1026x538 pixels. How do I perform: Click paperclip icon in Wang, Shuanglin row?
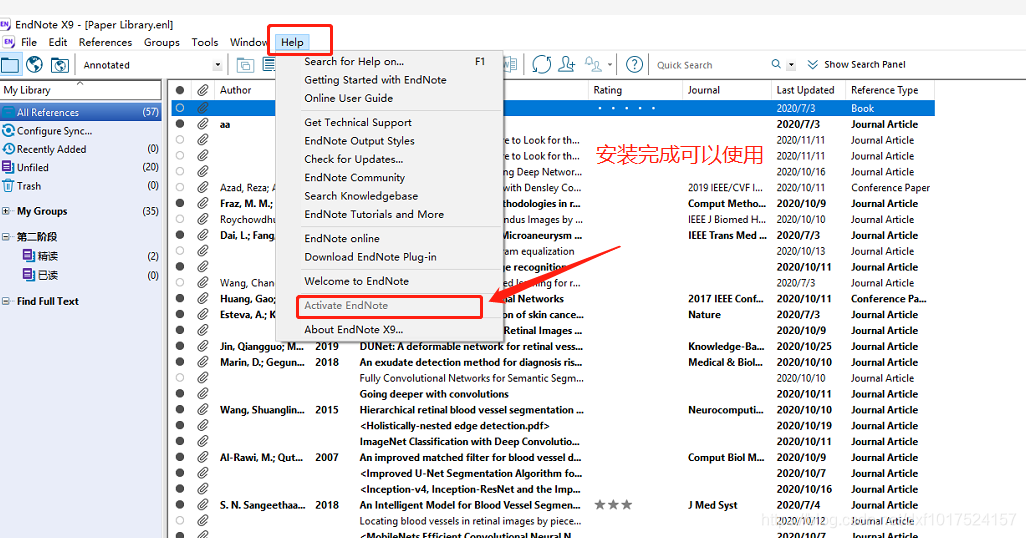[203, 410]
